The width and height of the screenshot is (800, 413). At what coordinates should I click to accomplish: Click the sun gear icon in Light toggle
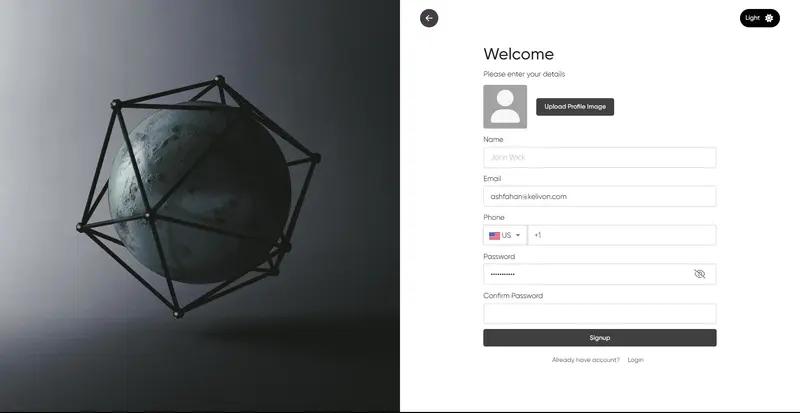pos(769,18)
